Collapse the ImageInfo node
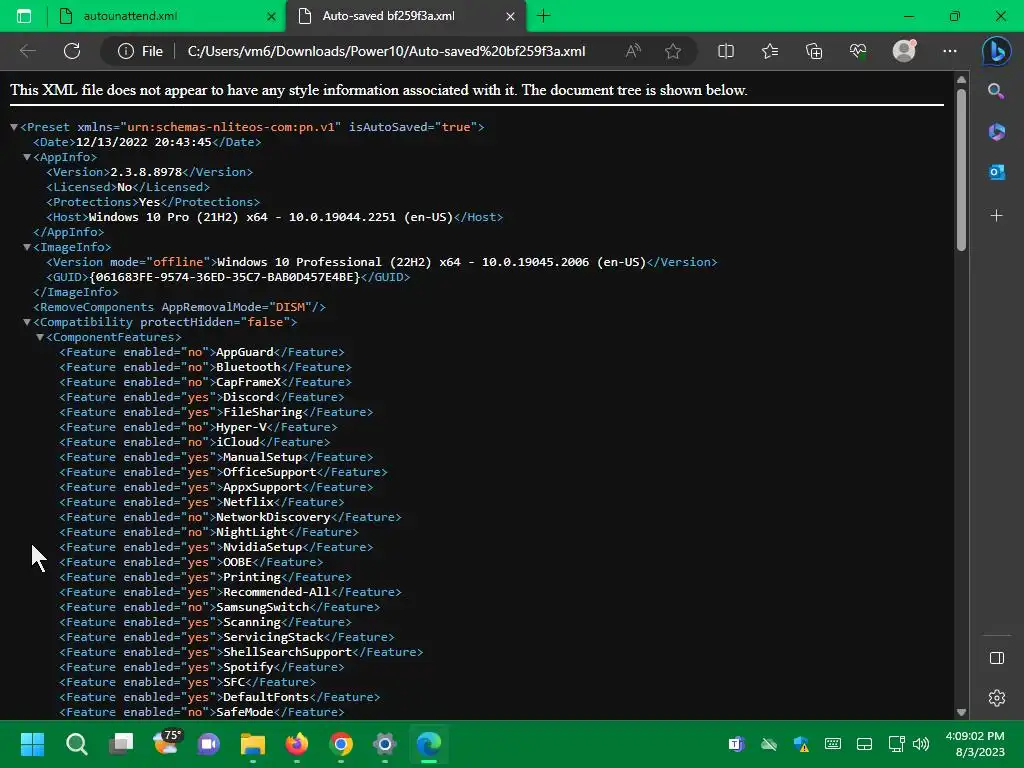Screen dimensions: 1024x768 27,247
